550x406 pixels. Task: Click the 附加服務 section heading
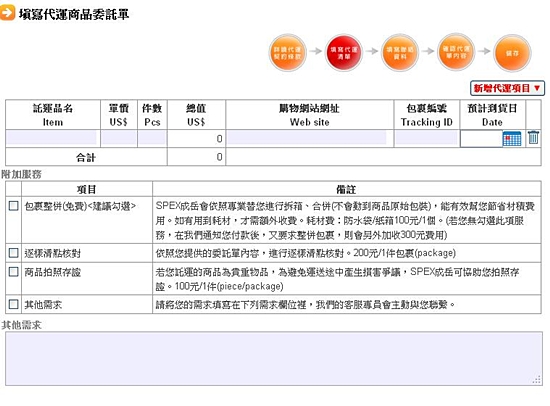pos(21,174)
